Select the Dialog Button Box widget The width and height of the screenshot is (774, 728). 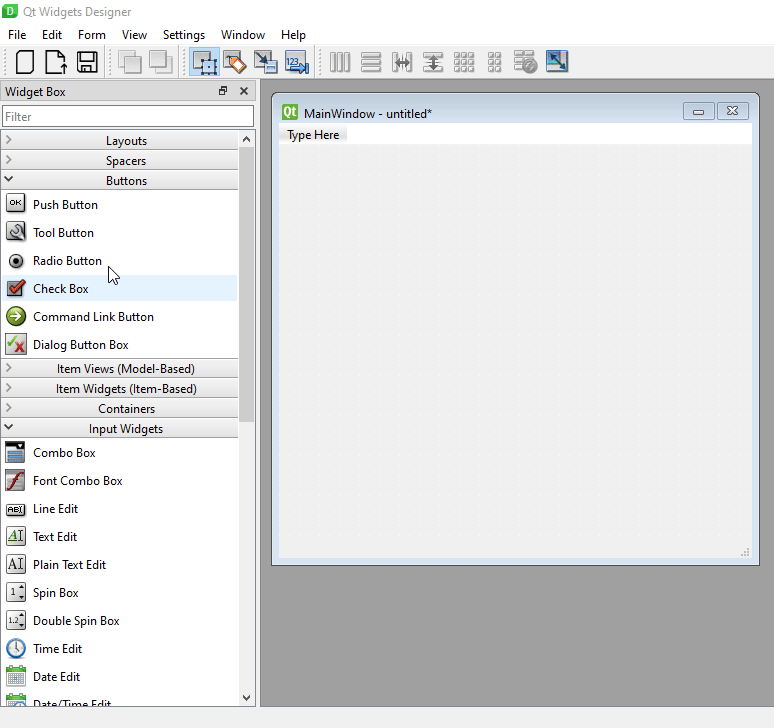pyautogui.click(x=120, y=345)
